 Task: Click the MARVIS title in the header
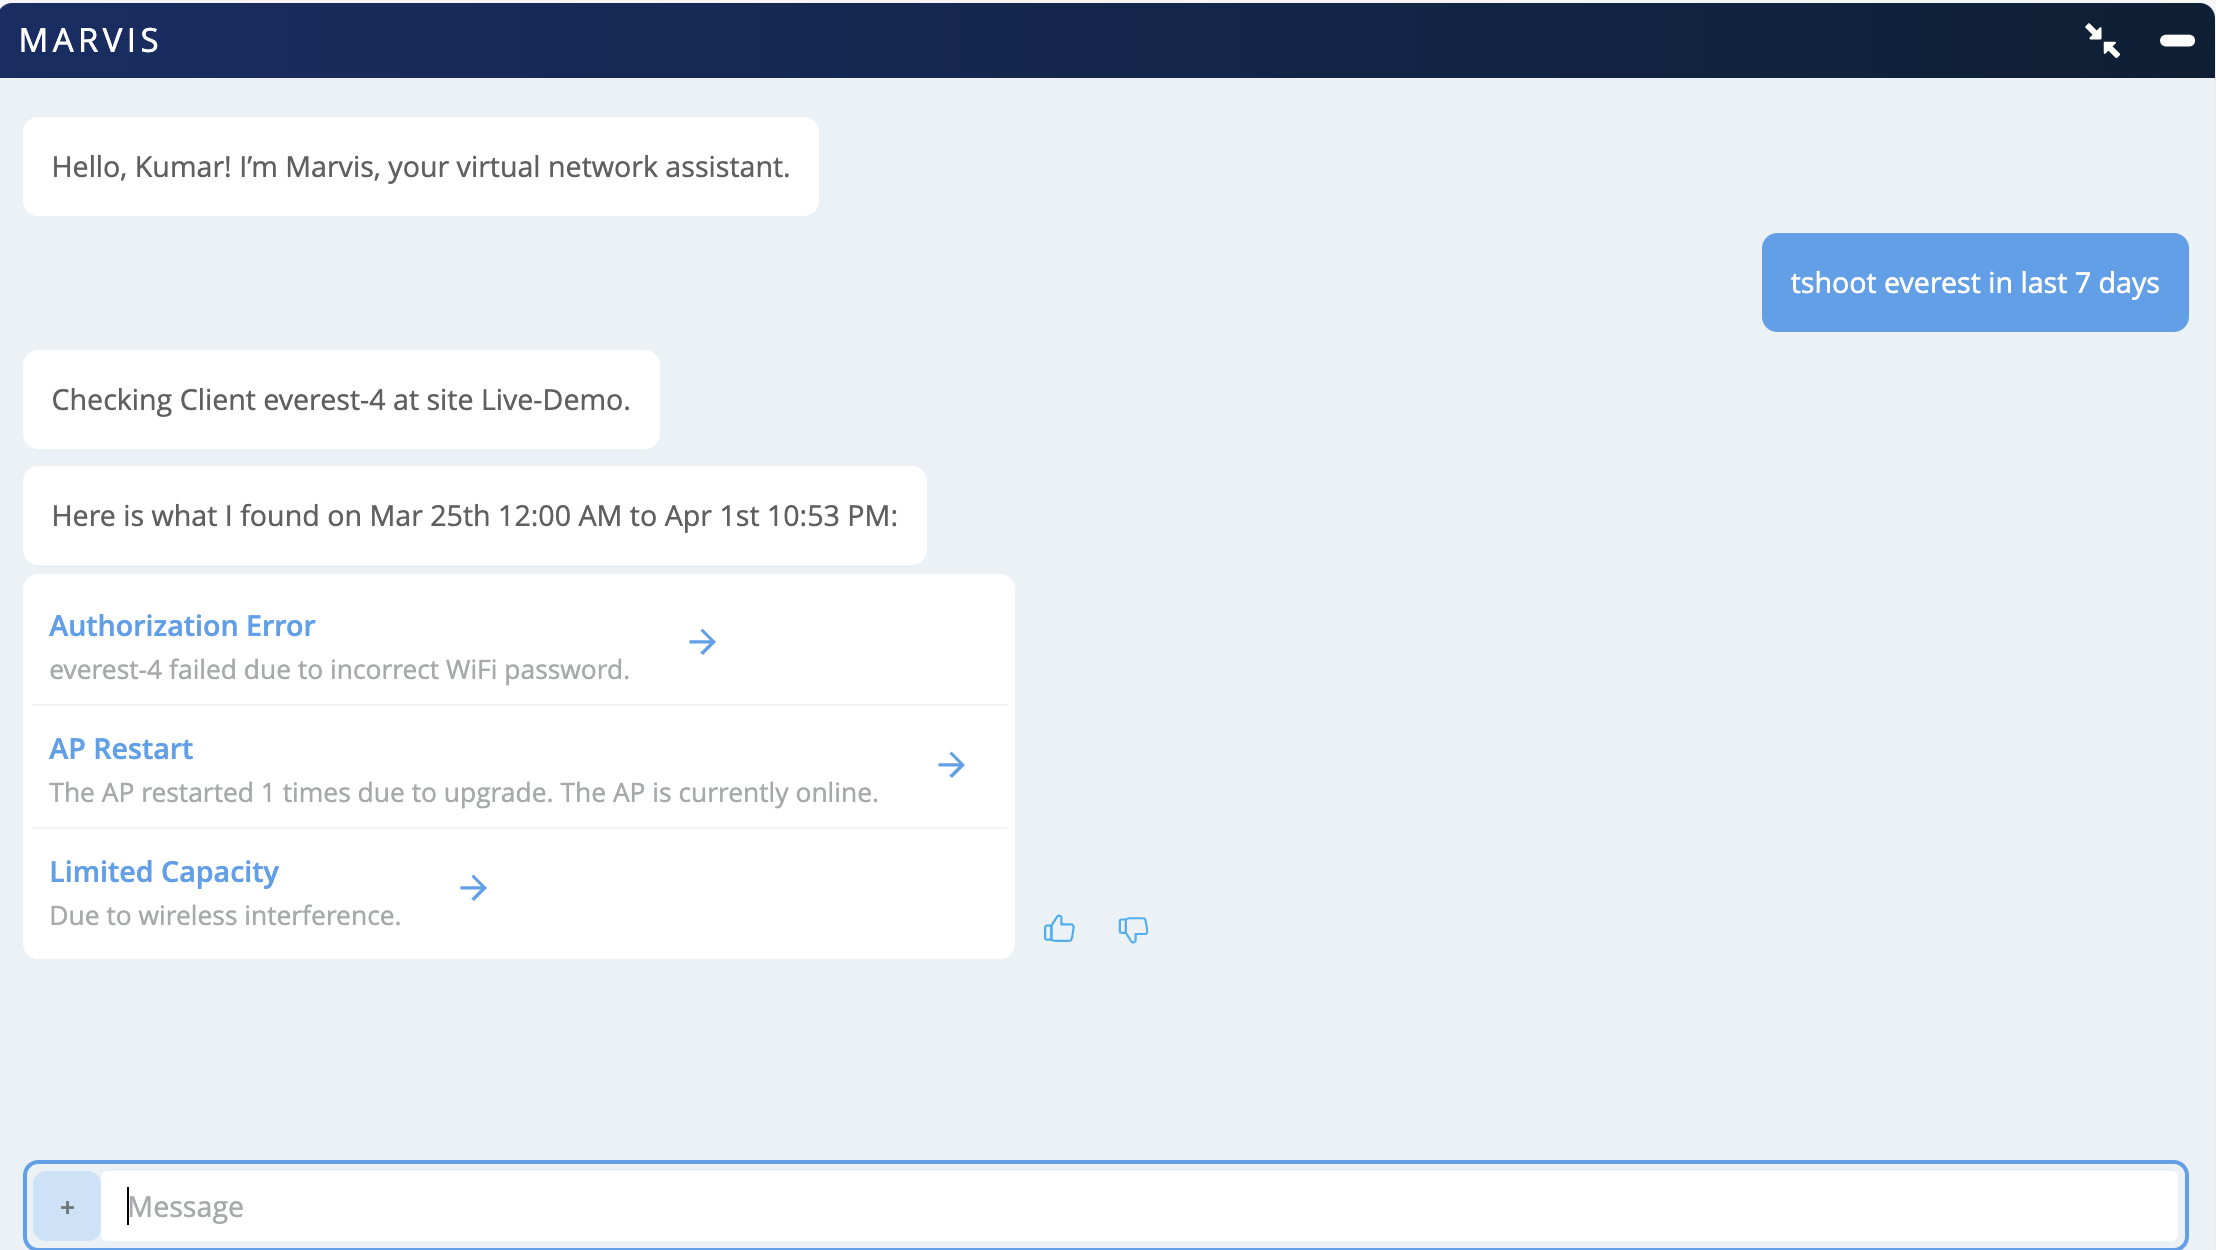point(90,41)
